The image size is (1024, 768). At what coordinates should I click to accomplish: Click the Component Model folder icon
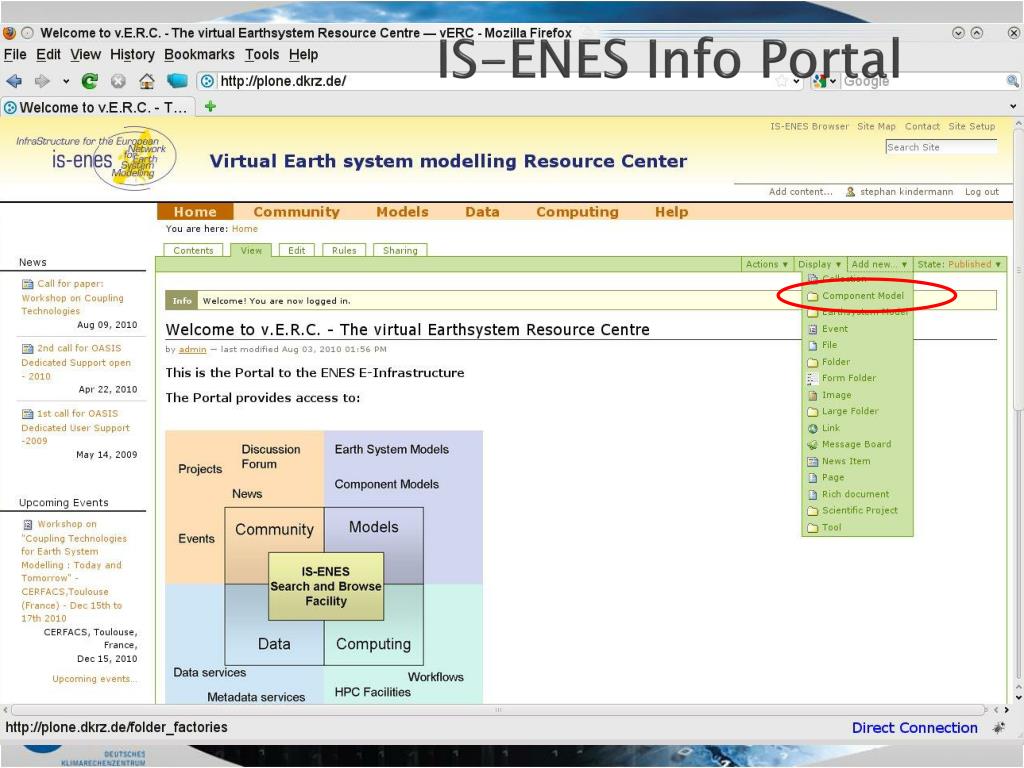coord(812,296)
